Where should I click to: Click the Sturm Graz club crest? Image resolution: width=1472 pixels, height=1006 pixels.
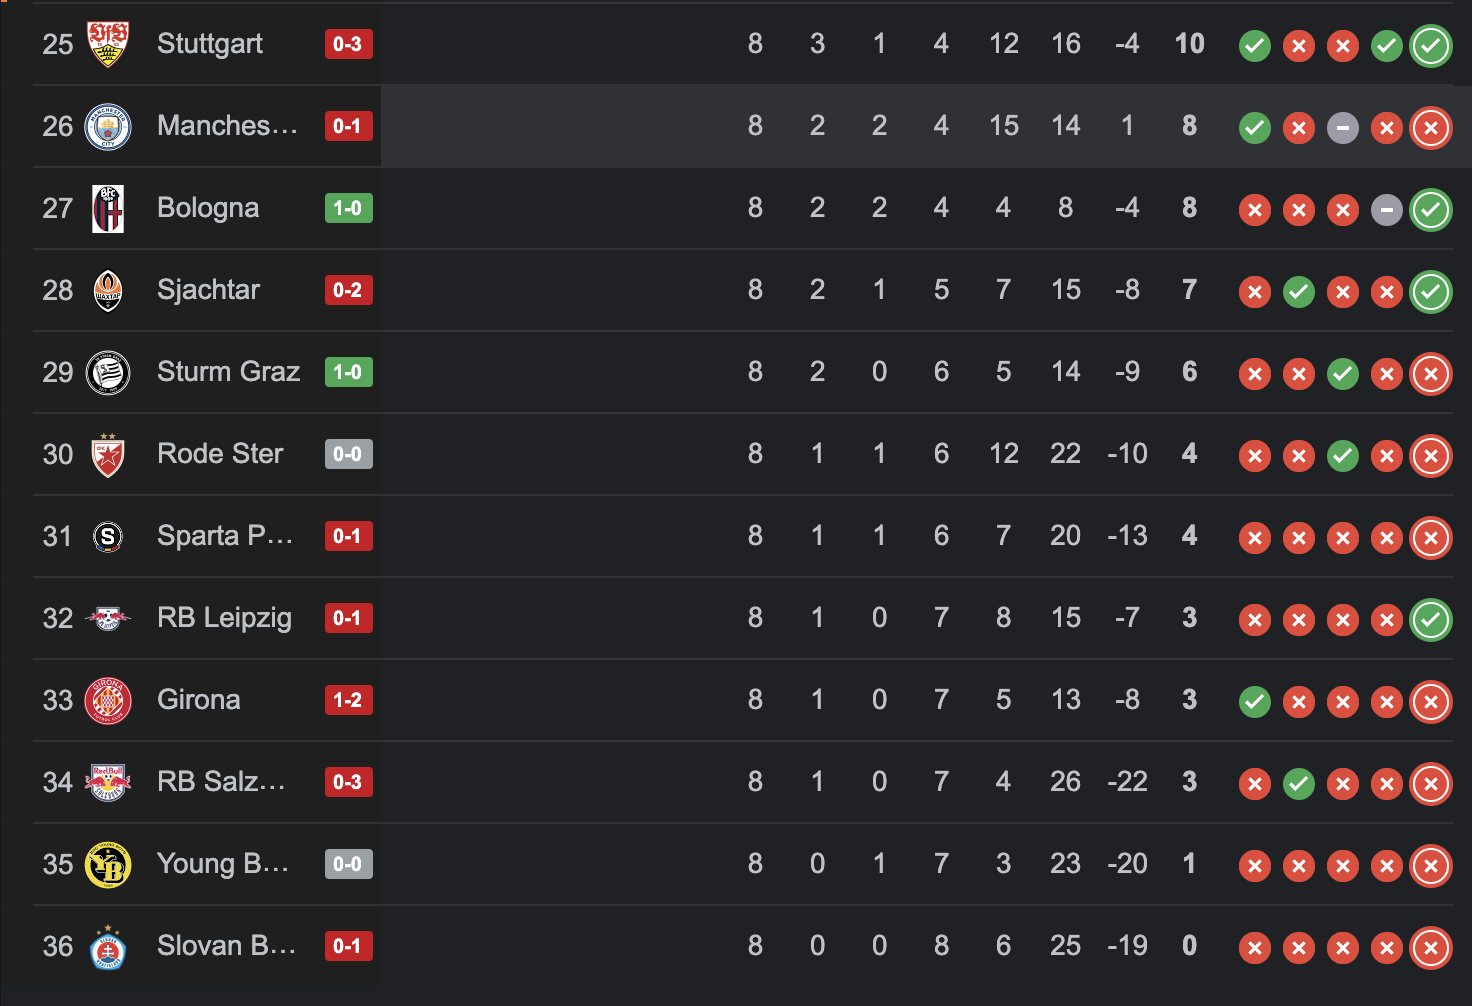coord(108,373)
